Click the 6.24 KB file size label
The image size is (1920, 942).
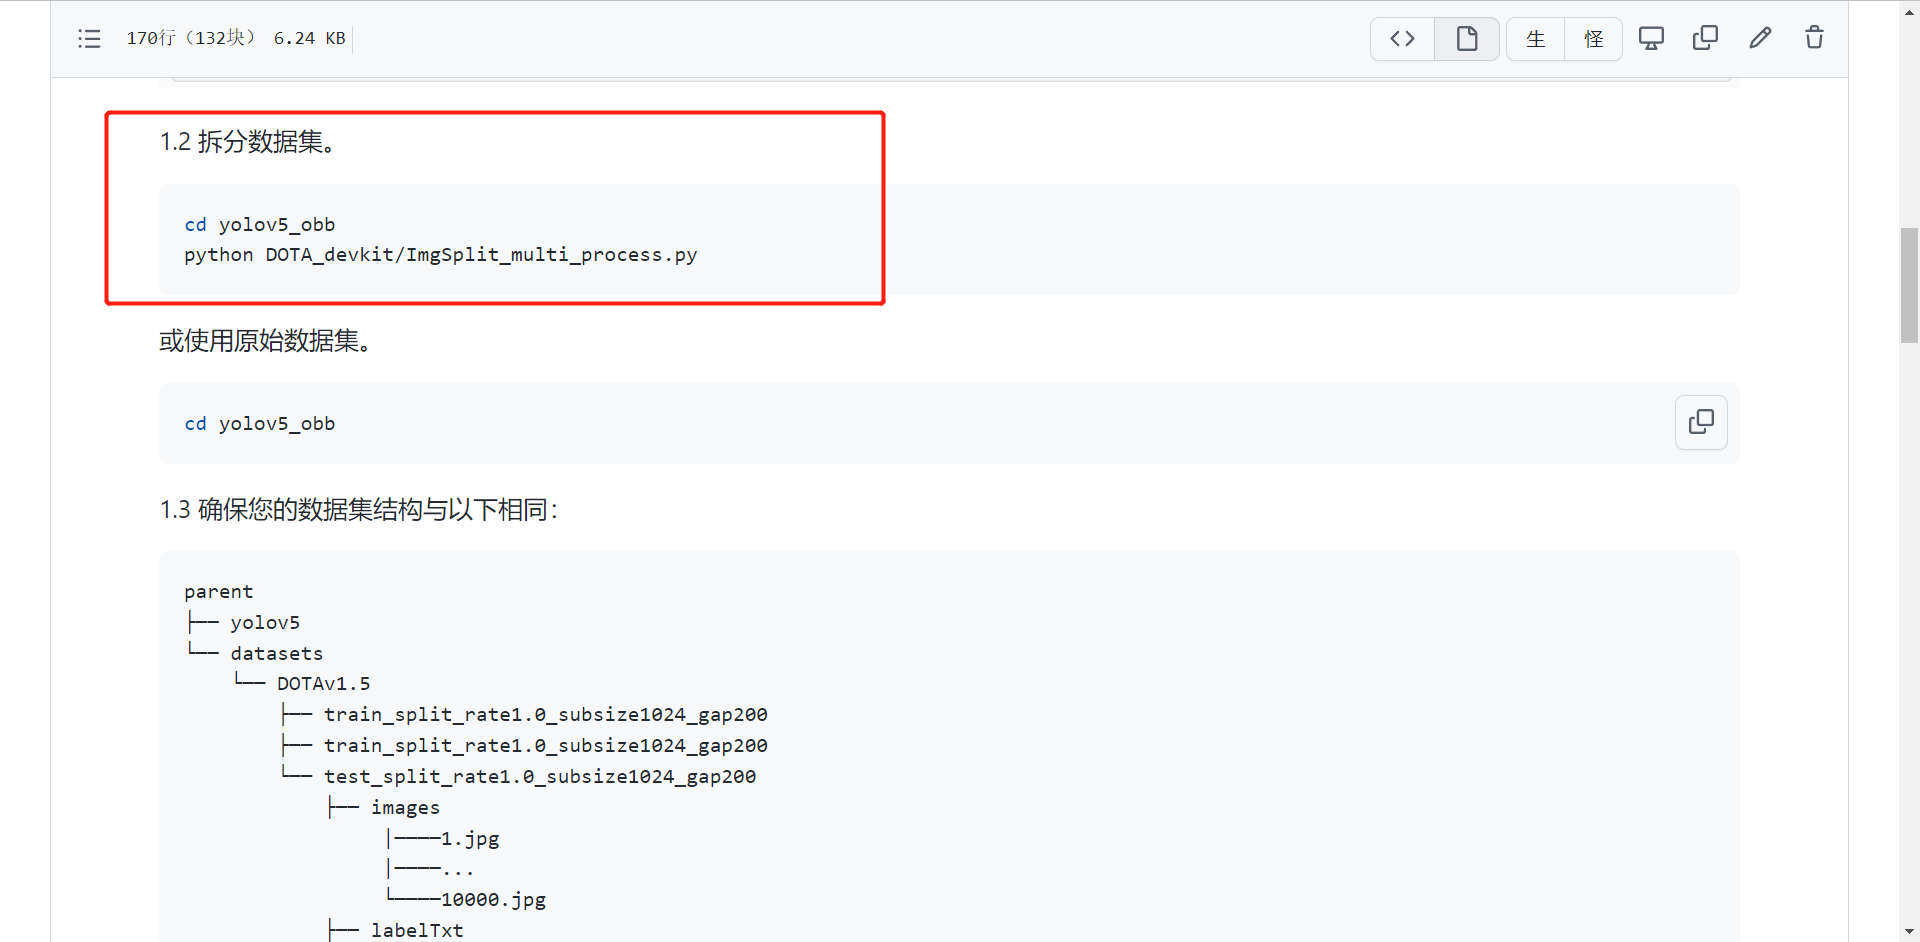pos(308,38)
